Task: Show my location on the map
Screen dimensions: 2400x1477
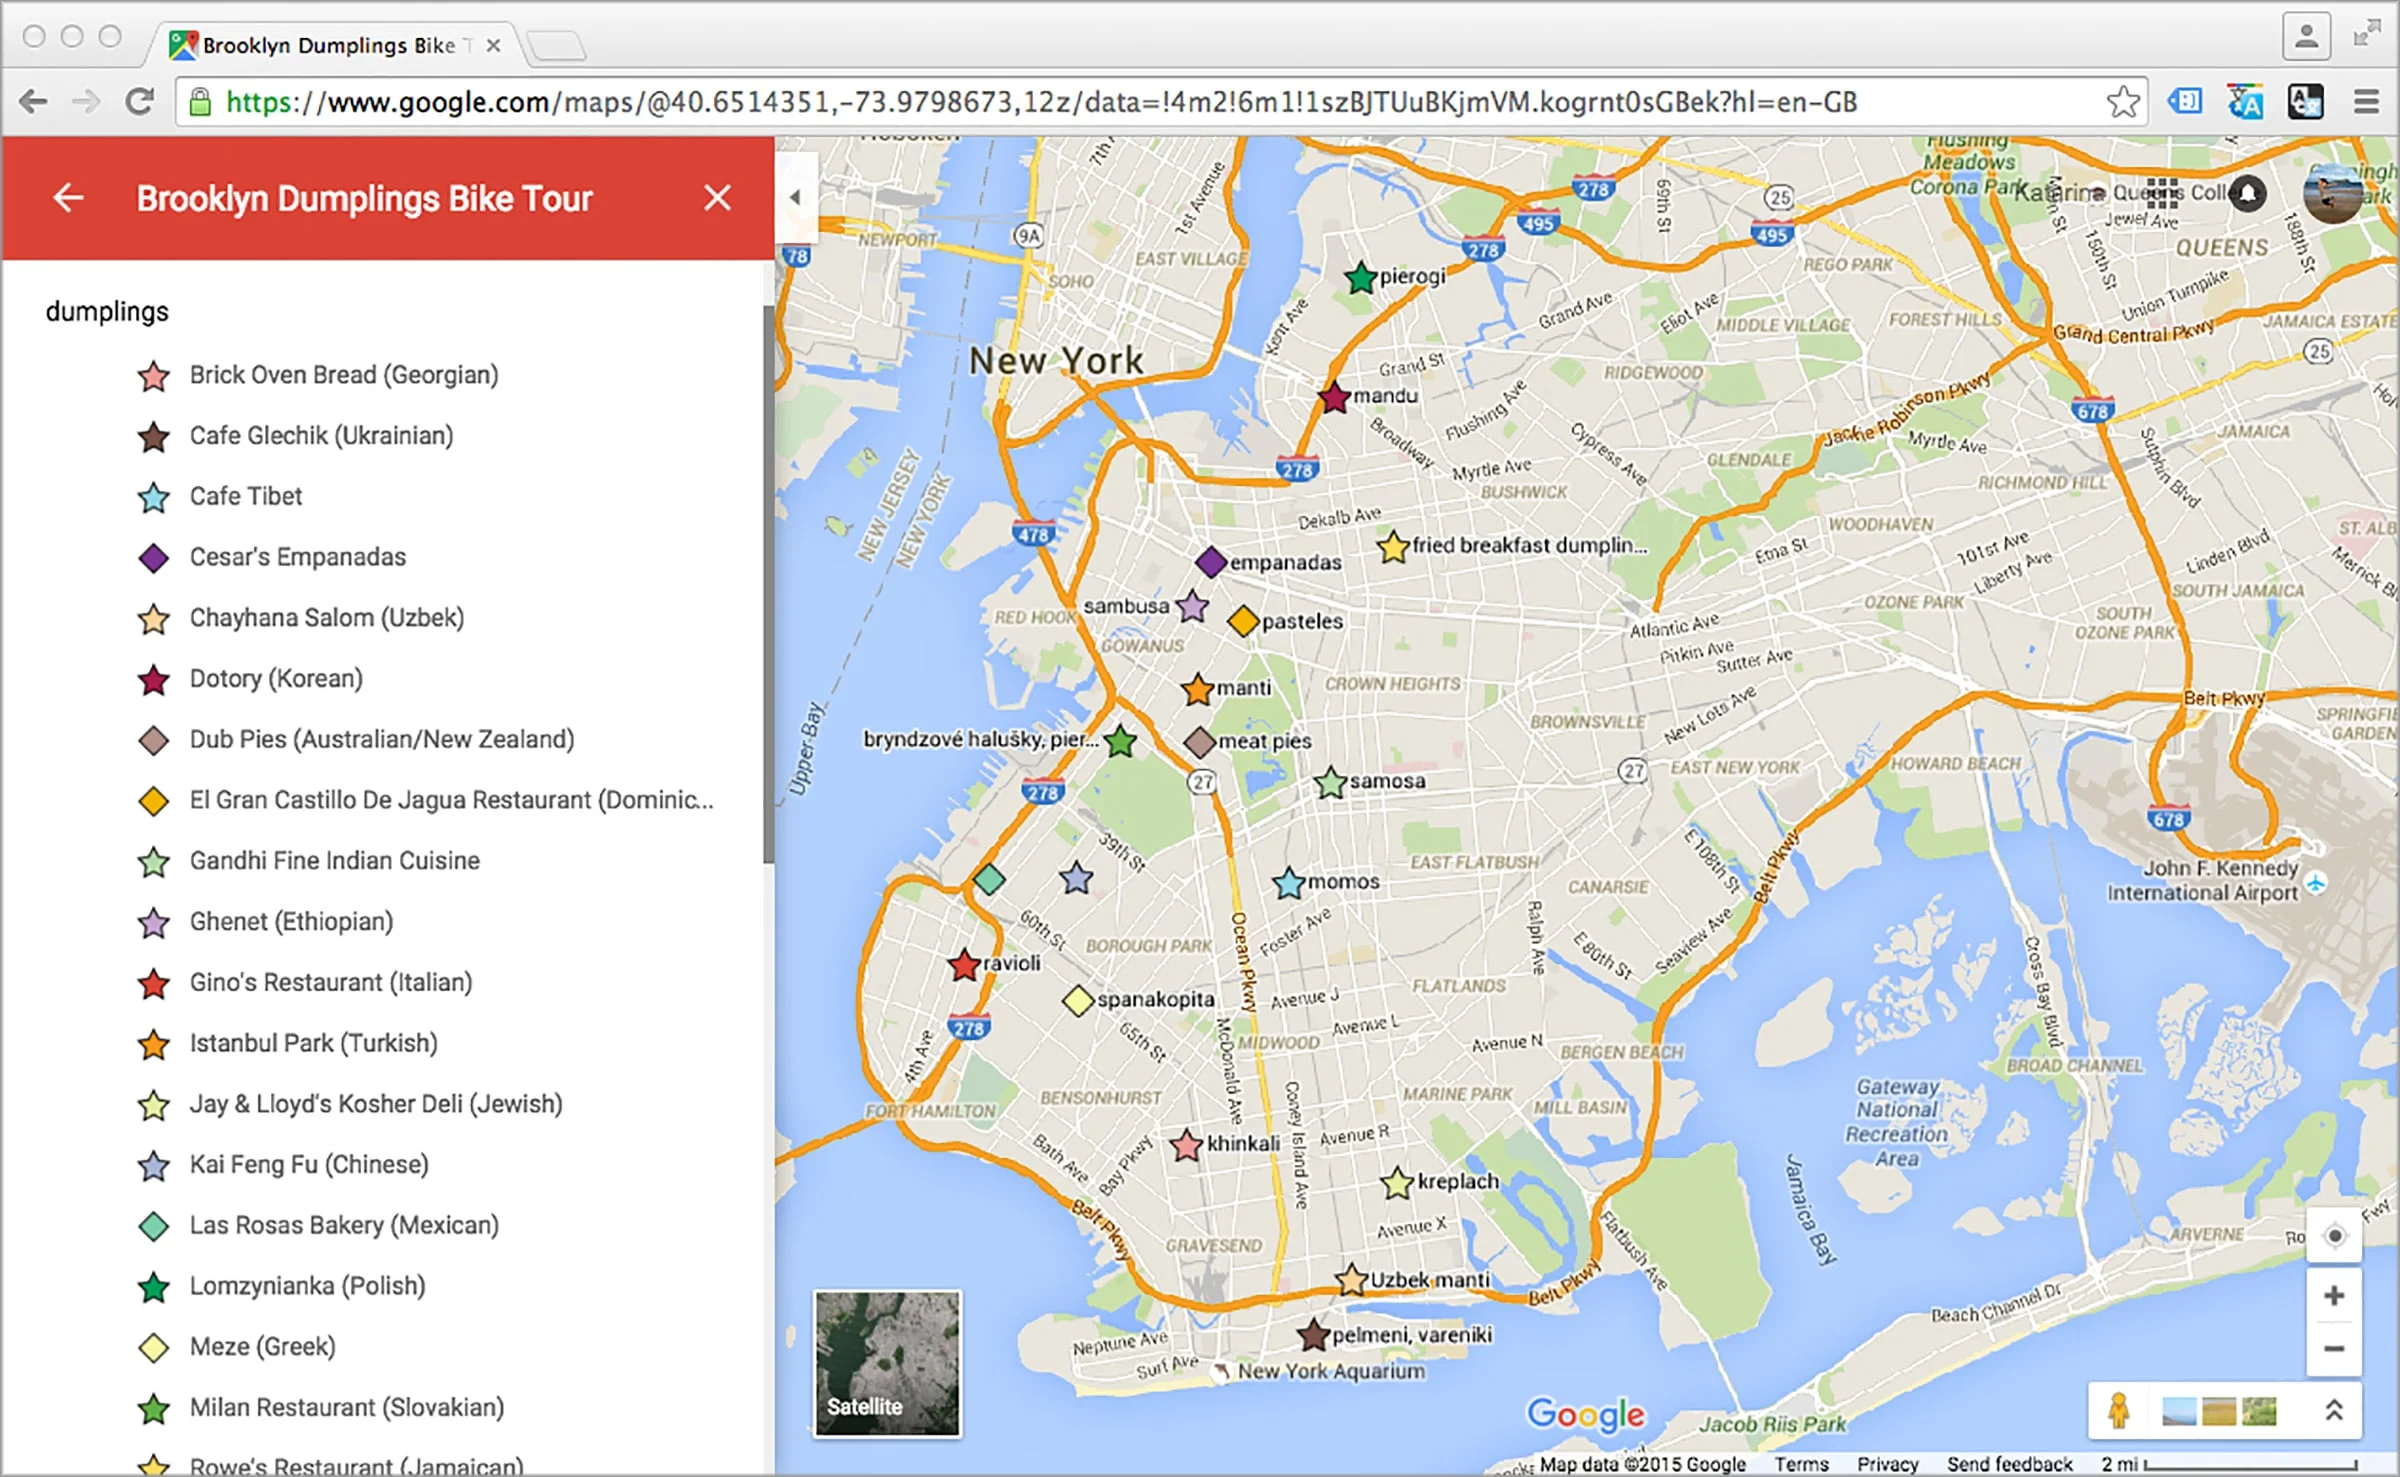Action: 2334,1236
